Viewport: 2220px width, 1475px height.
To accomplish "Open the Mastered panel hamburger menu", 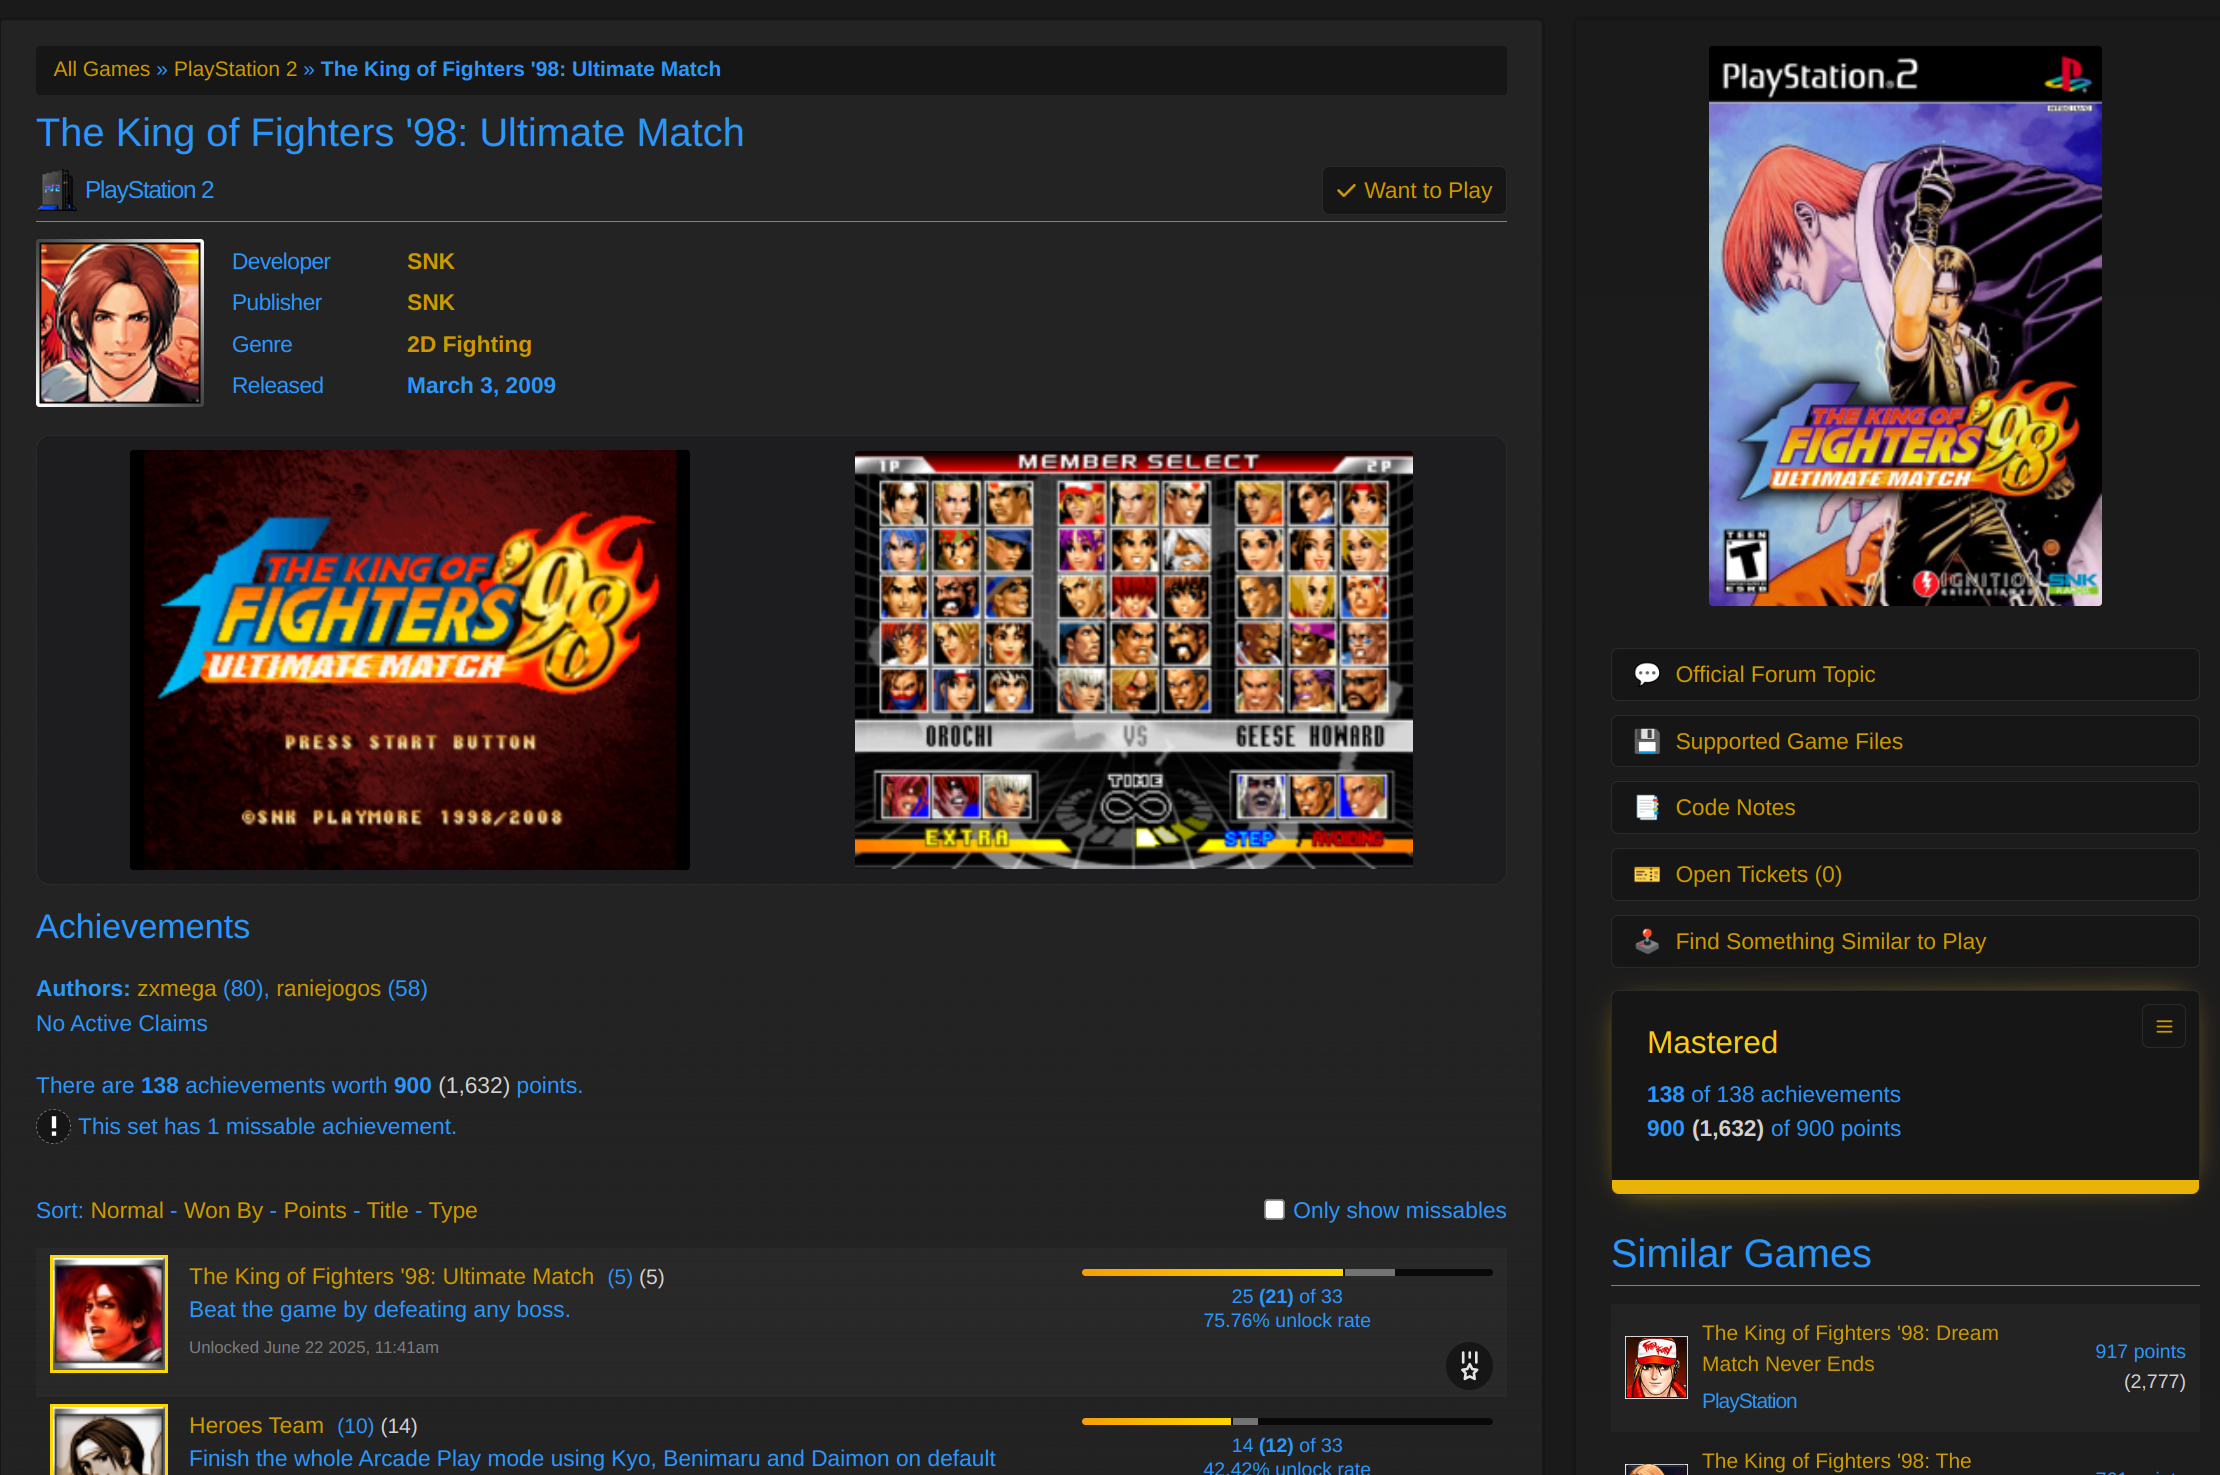I will [2164, 1027].
